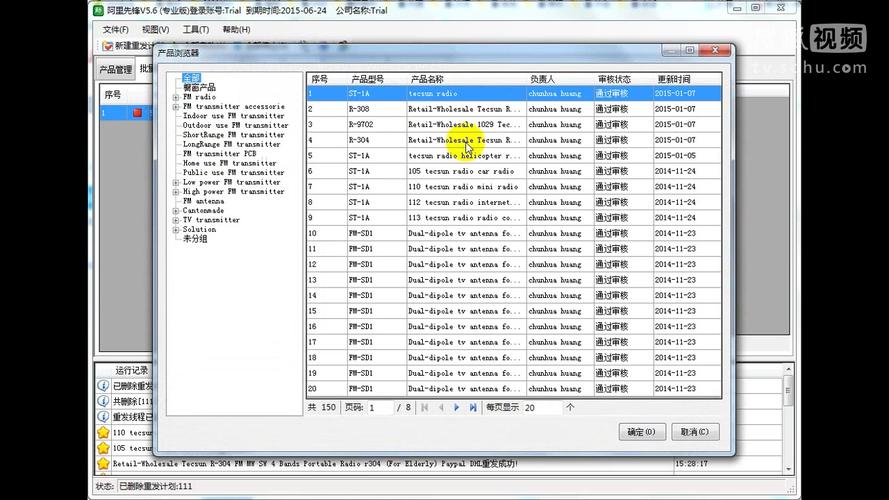Click the page number input field
Screen dimensions: 889x500
379,408
